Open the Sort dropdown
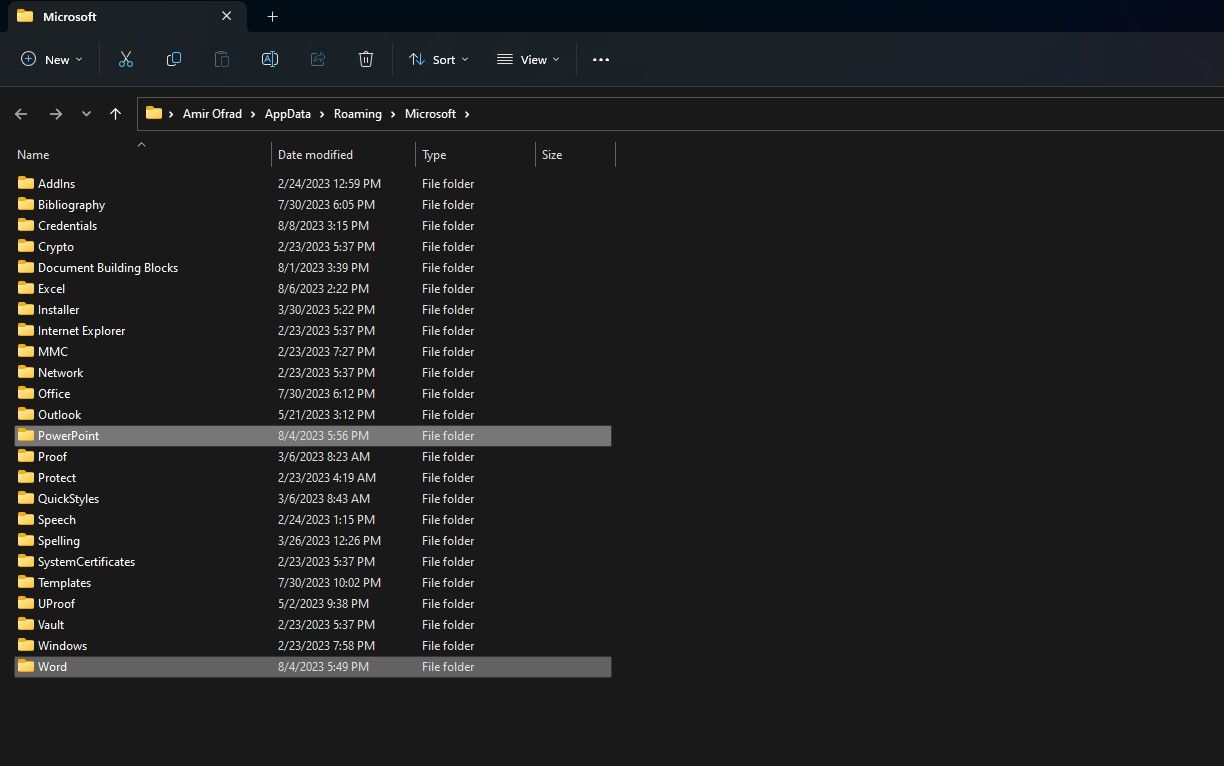The width and height of the screenshot is (1224, 766). [438, 59]
